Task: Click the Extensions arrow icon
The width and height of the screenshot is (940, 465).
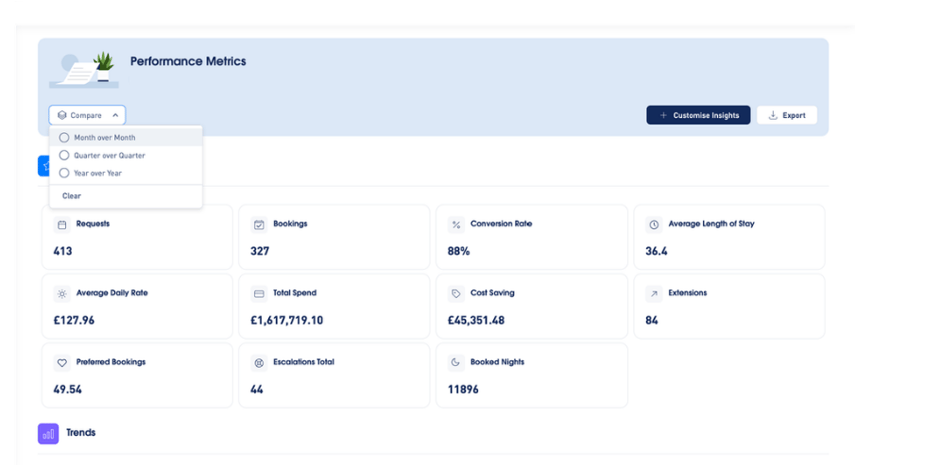Action: click(654, 294)
